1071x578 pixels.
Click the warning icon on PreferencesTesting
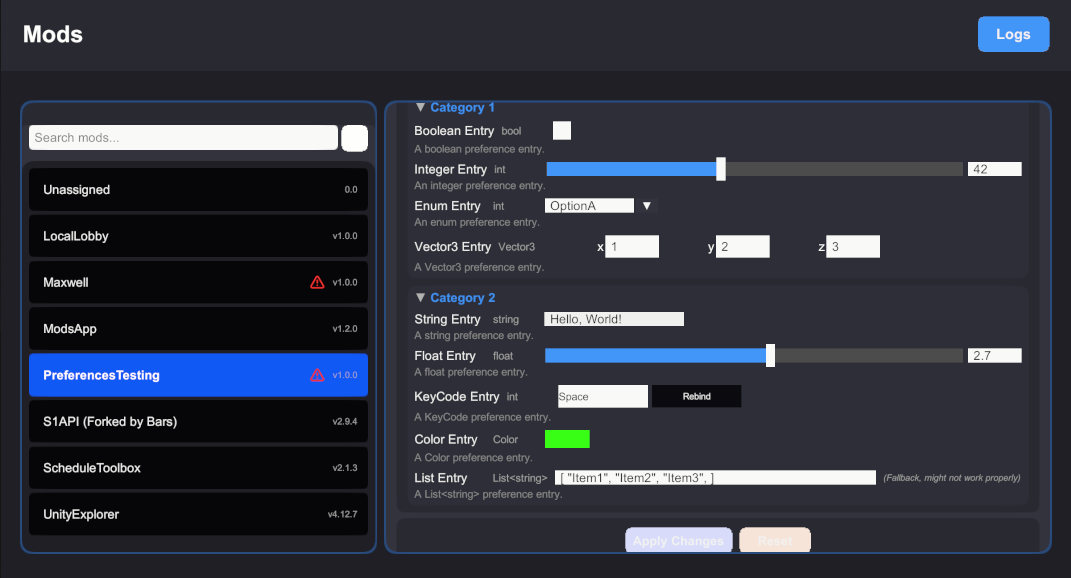click(317, 375)
